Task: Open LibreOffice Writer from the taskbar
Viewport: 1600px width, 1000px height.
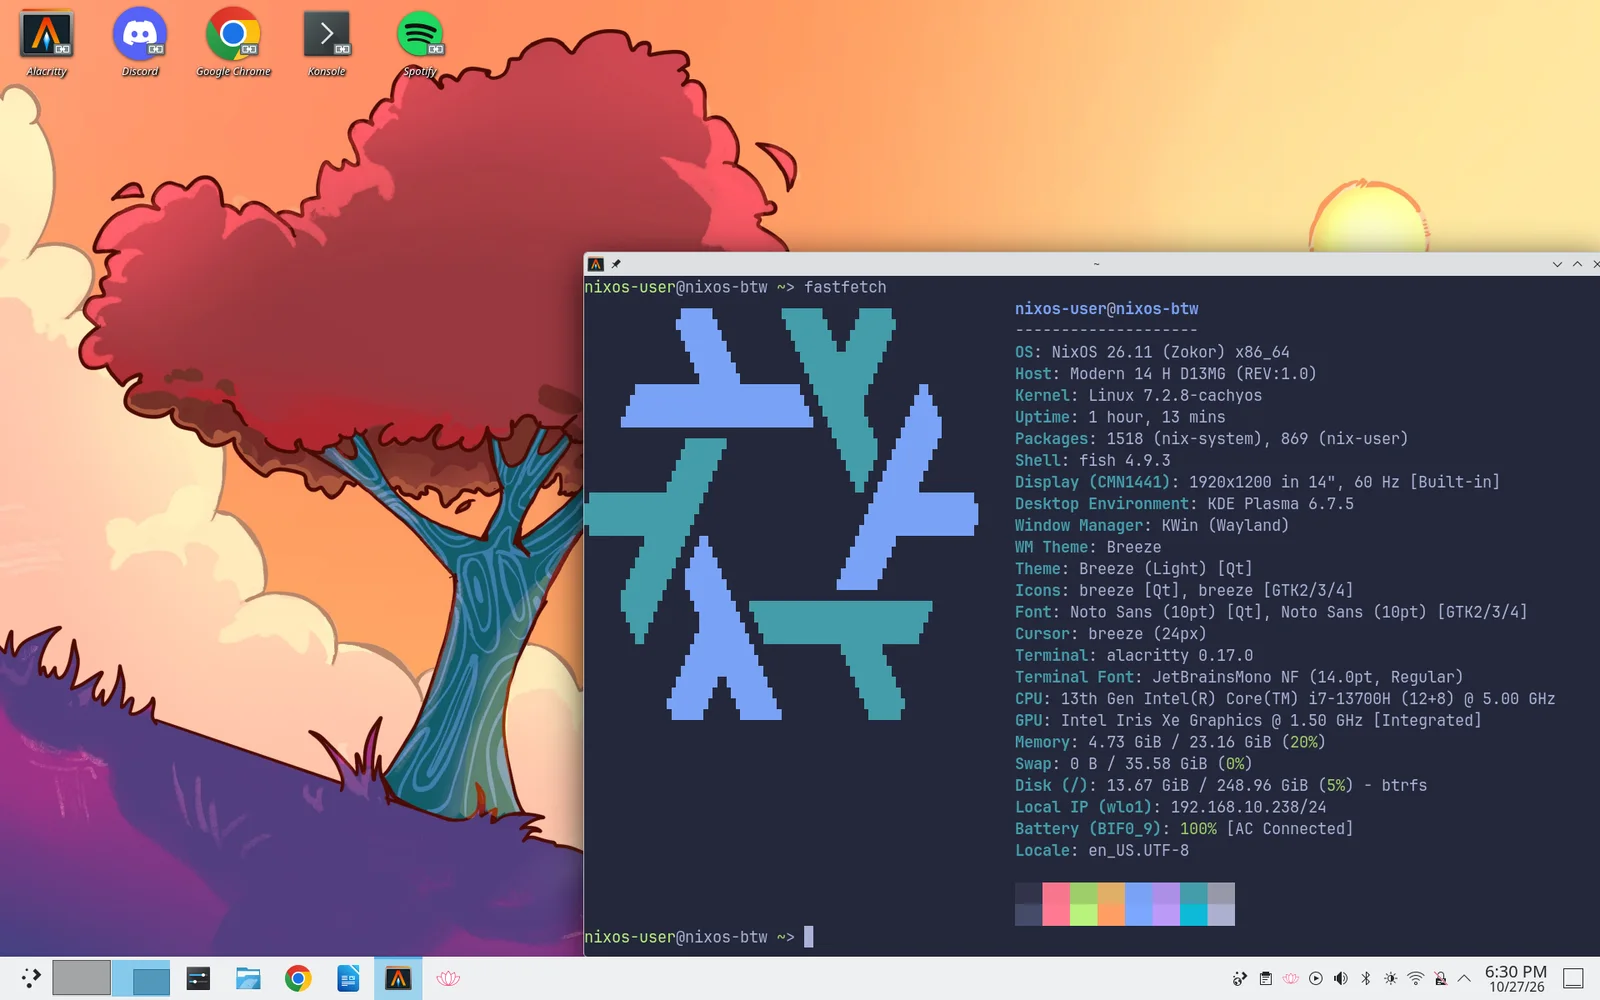Action: coord(348,978)
